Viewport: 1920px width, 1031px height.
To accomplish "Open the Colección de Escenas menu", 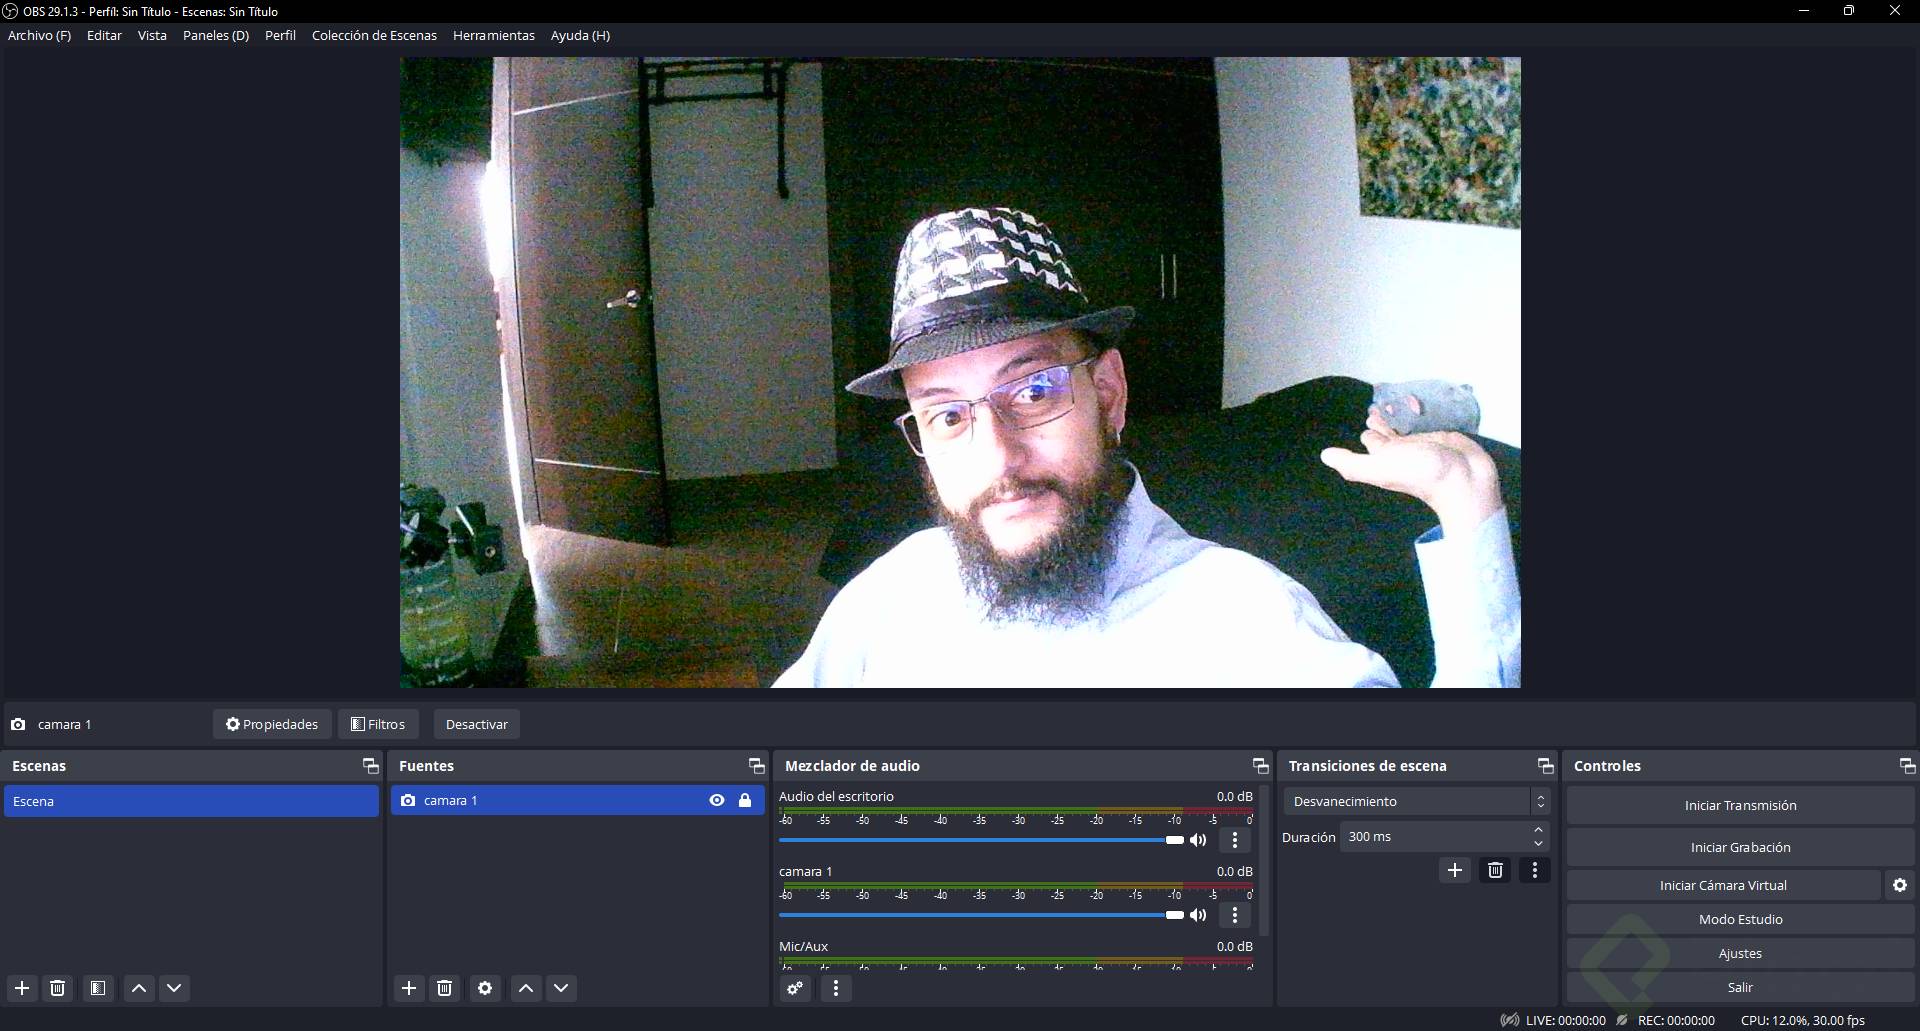I will coord(374,35).
